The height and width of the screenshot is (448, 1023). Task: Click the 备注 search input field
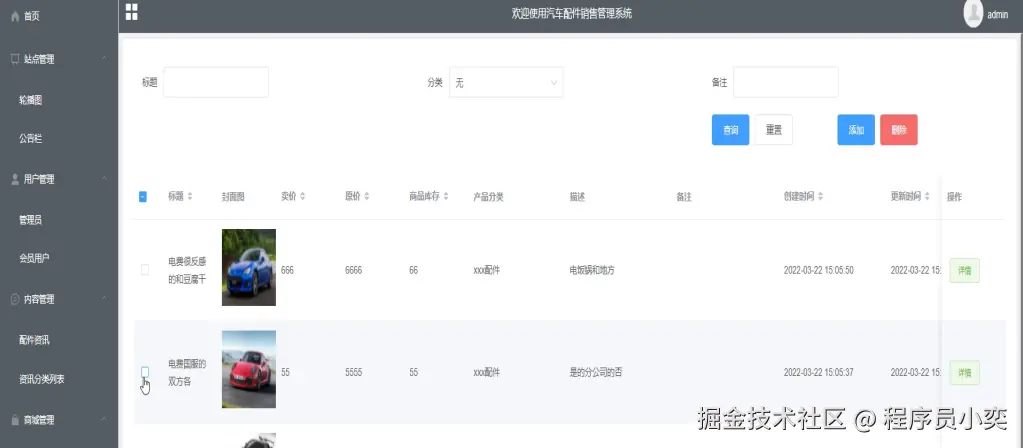[786, 82]
